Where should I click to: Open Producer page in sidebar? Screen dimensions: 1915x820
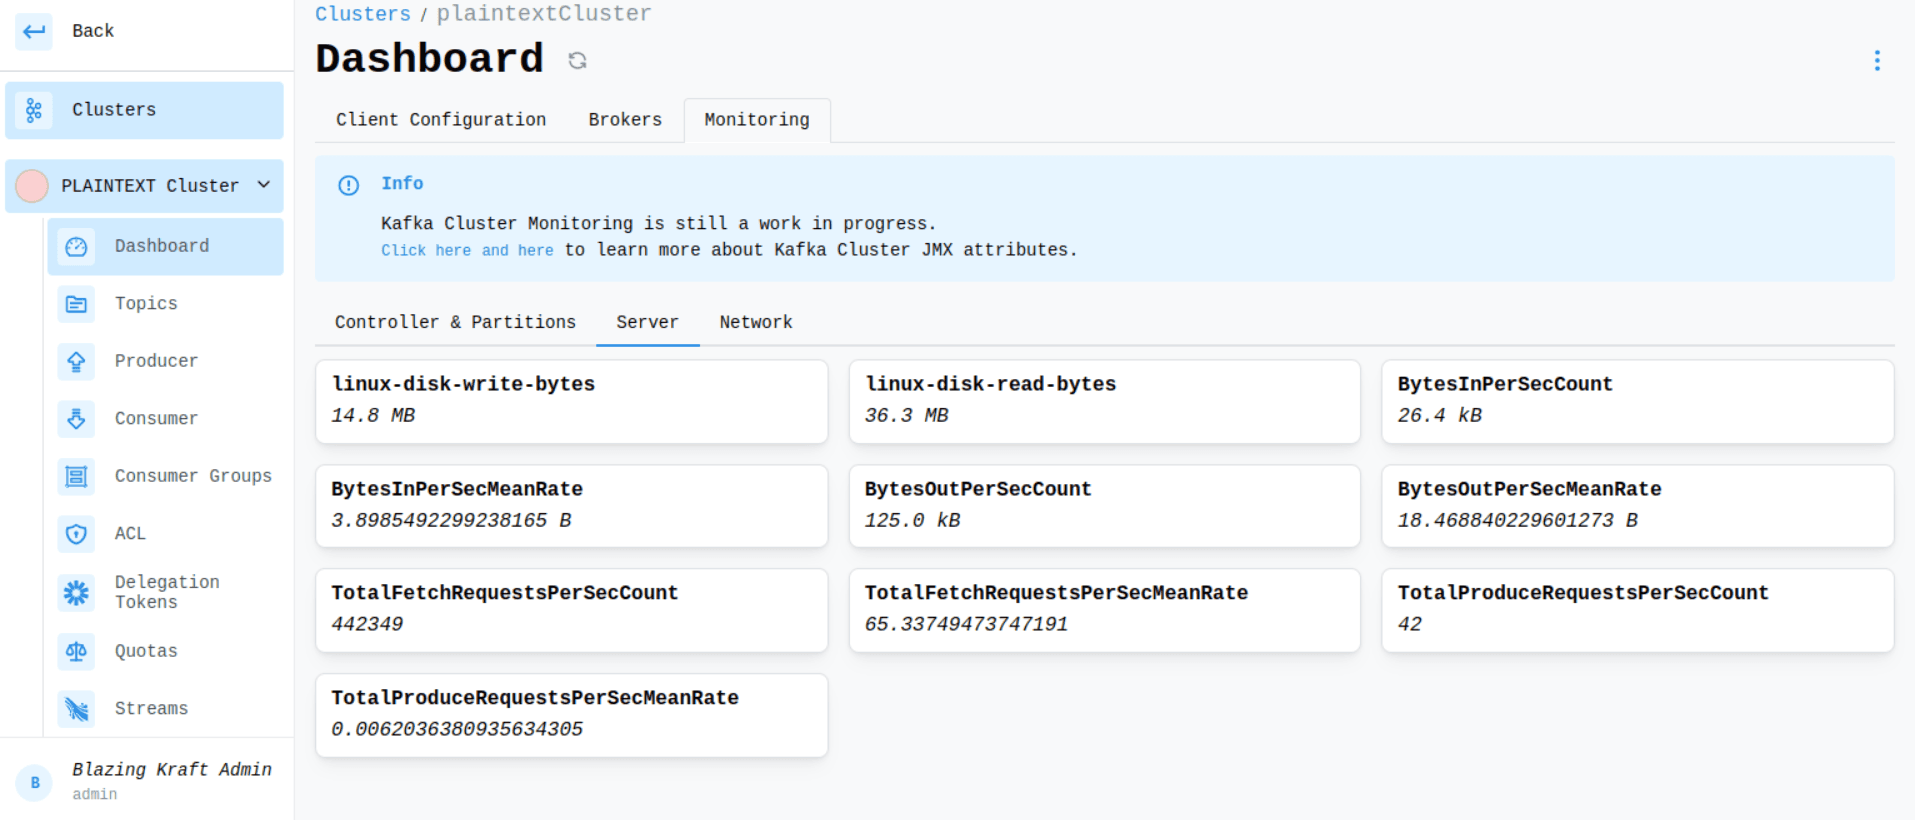166,361
